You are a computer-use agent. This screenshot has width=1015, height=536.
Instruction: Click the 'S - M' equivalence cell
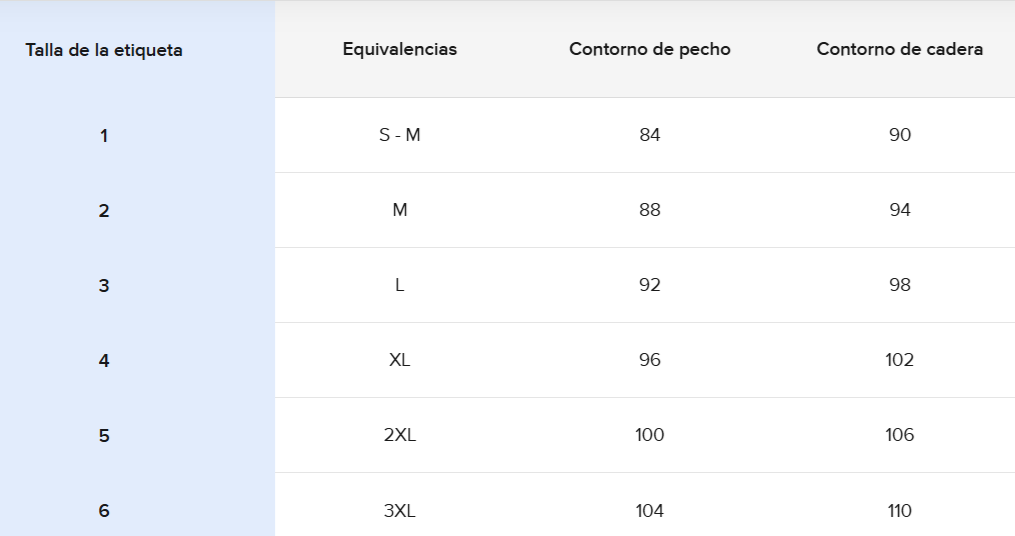(x=399, y=135)
